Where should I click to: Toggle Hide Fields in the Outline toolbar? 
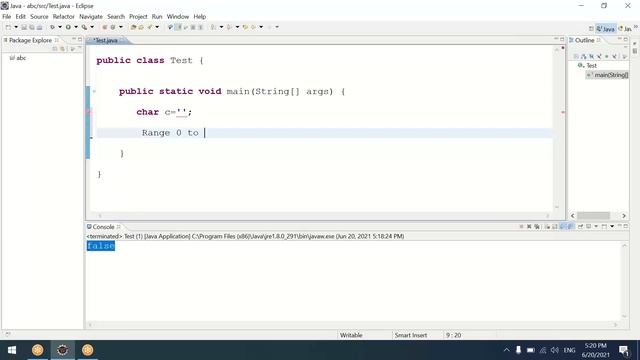click(x=591, y=56)
